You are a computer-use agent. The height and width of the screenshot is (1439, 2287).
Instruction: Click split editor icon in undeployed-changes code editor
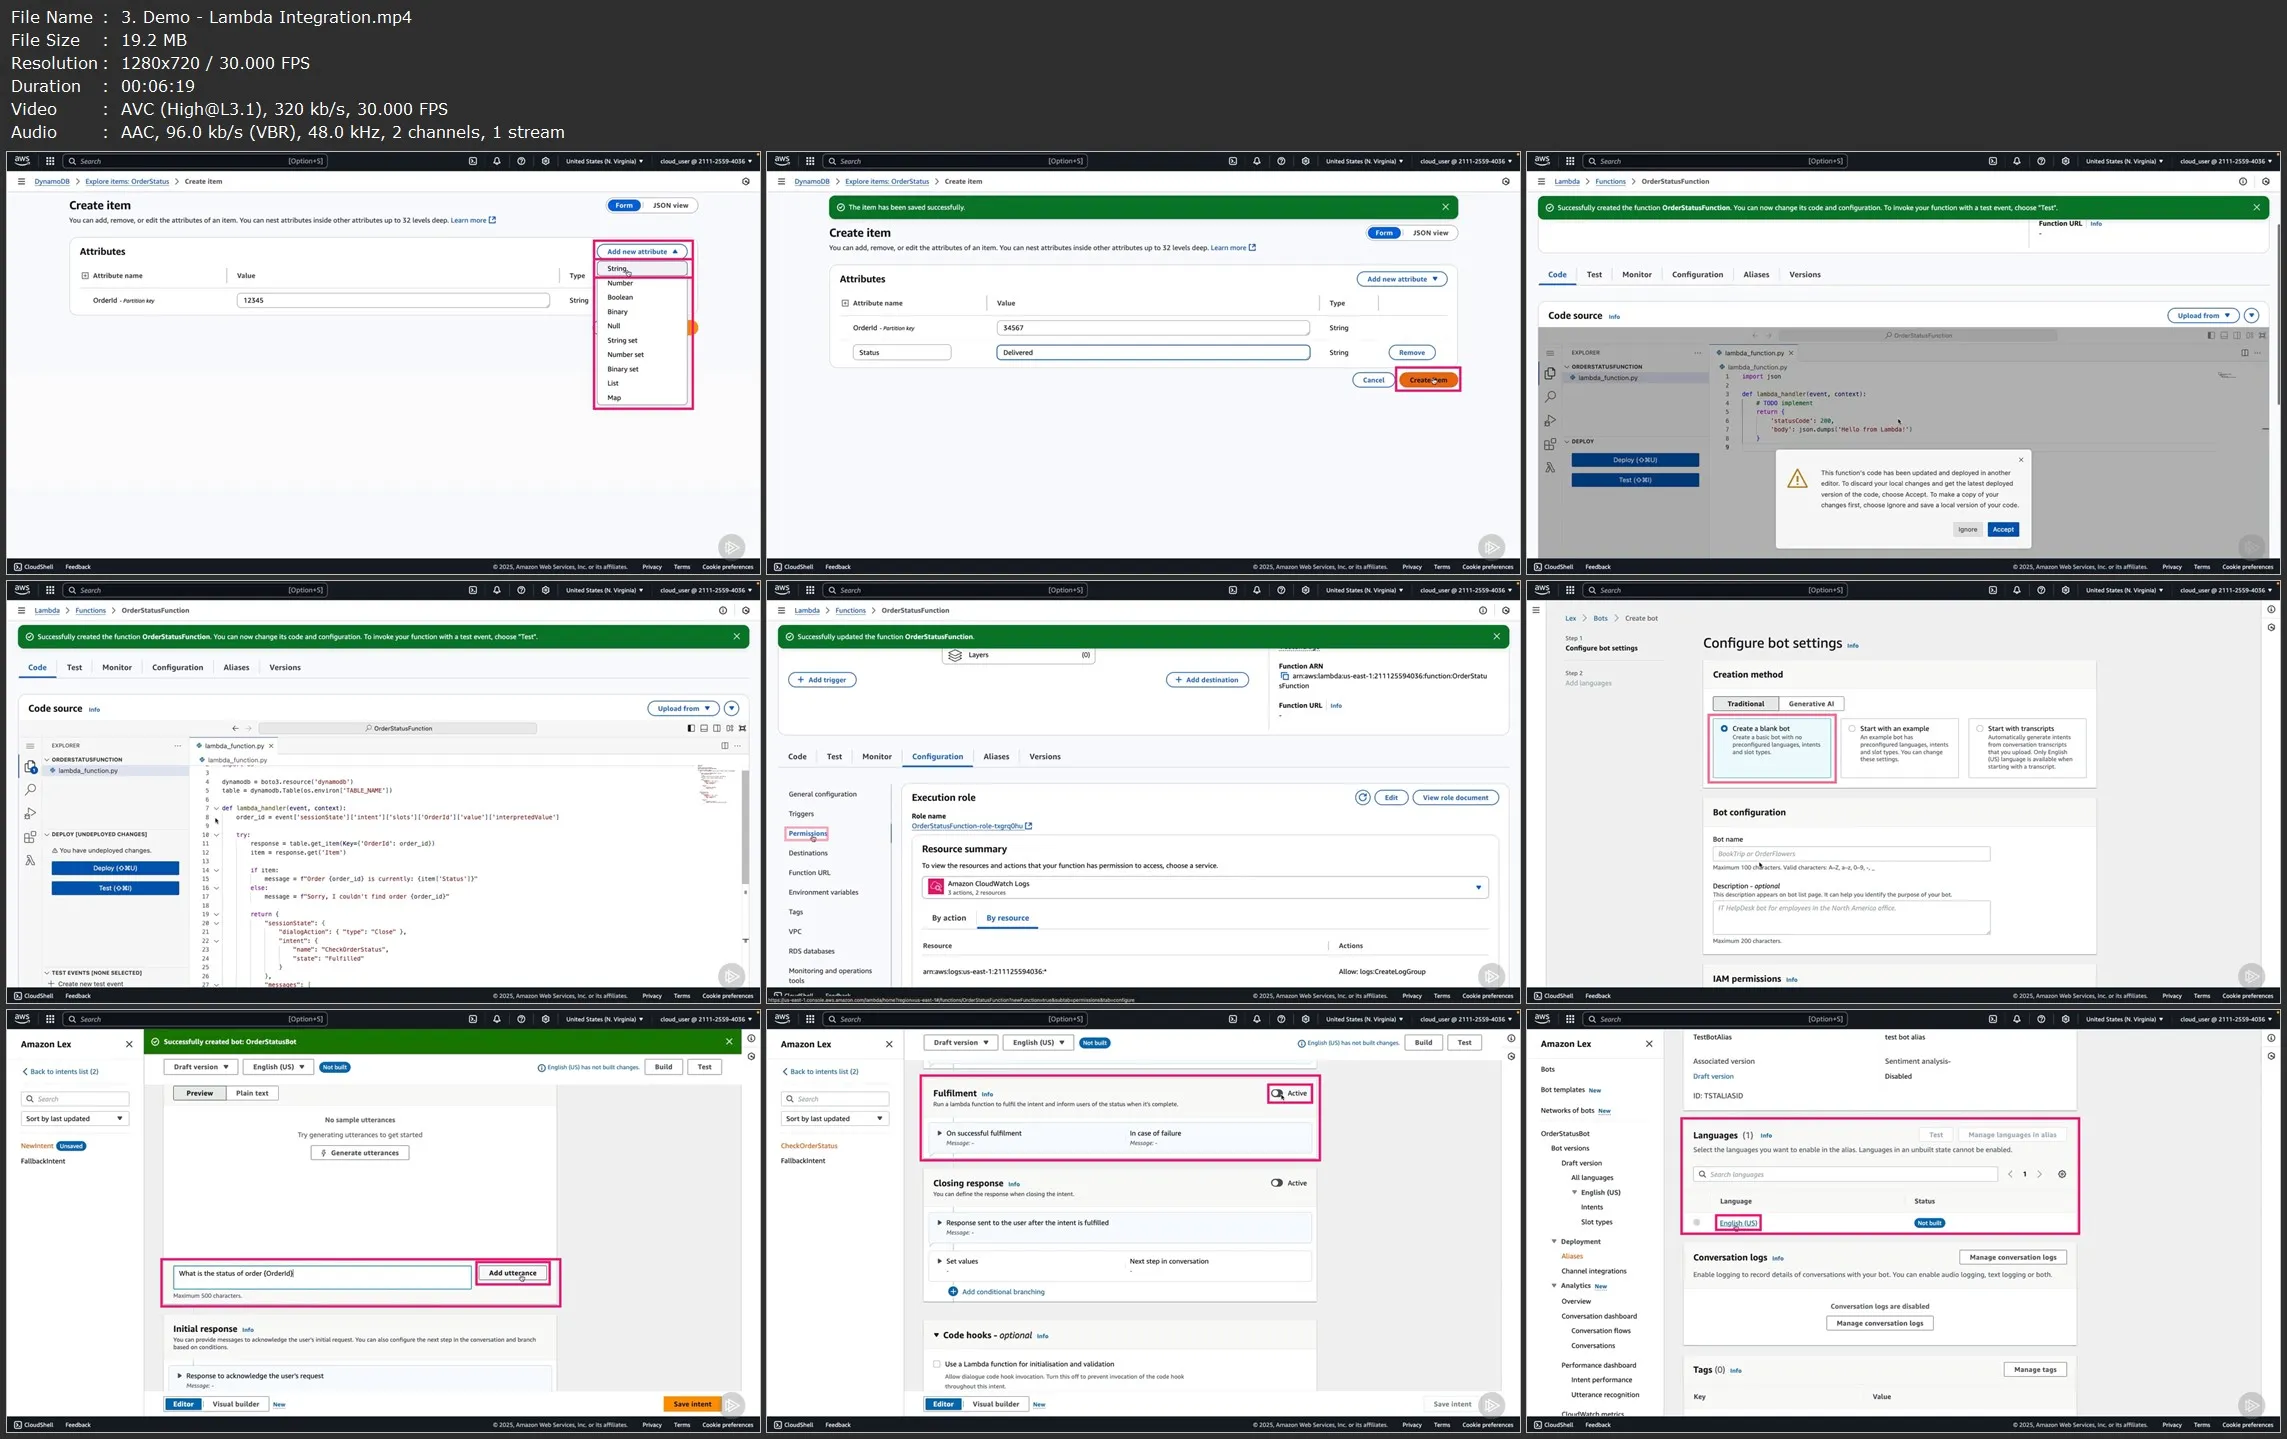[725, 745]
